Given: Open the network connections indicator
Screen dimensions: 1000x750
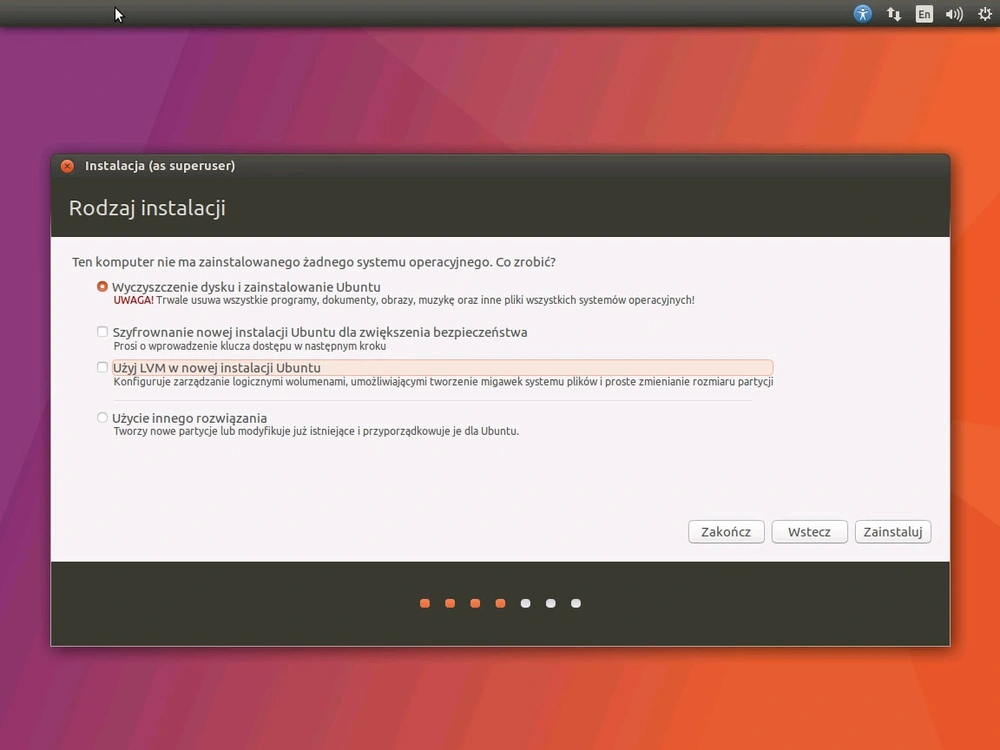Looking at the screenshot, I should [893, 14].
